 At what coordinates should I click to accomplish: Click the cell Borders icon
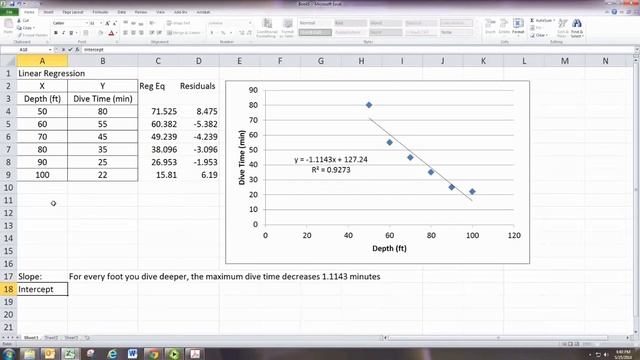[85, 33]
